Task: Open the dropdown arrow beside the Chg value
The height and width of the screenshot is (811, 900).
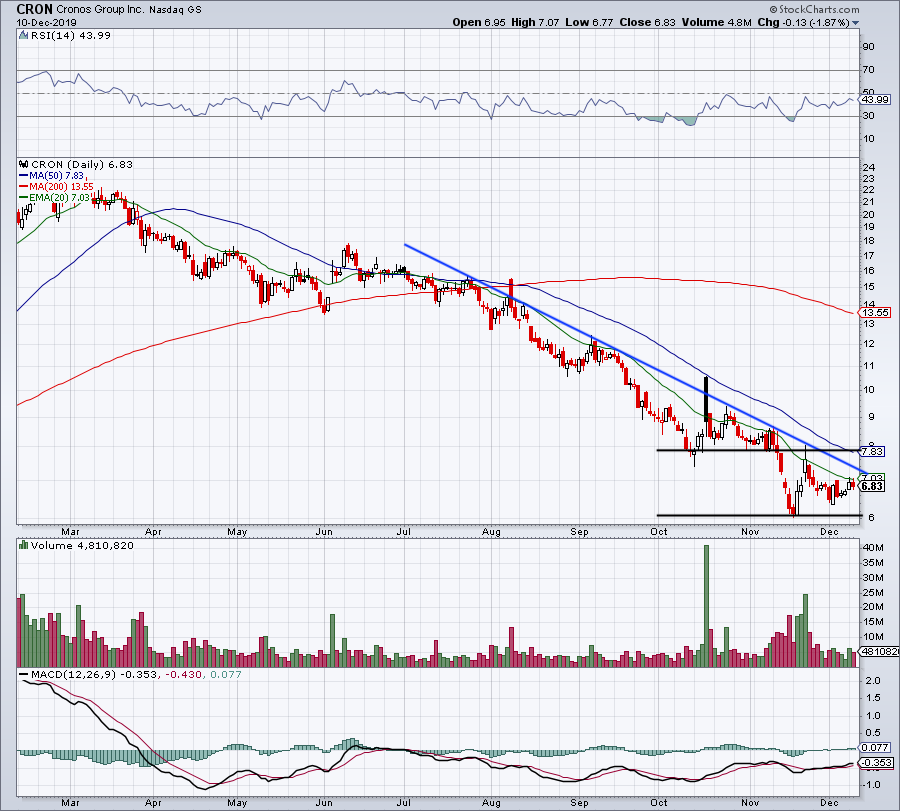Action: tap(856, 23)
